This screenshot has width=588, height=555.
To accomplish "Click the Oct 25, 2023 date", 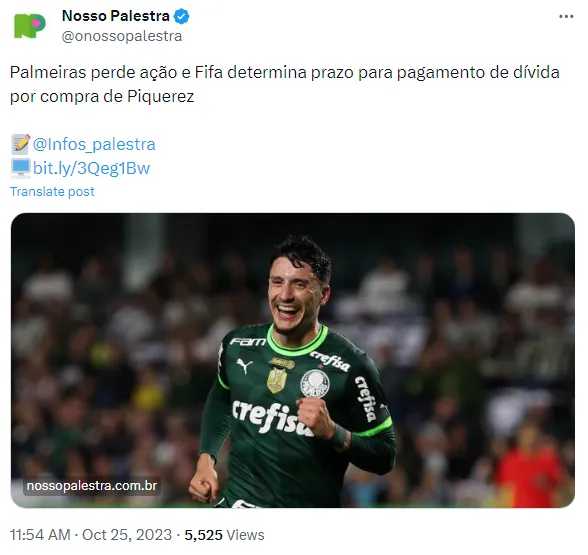I will (x=127, y=535).
